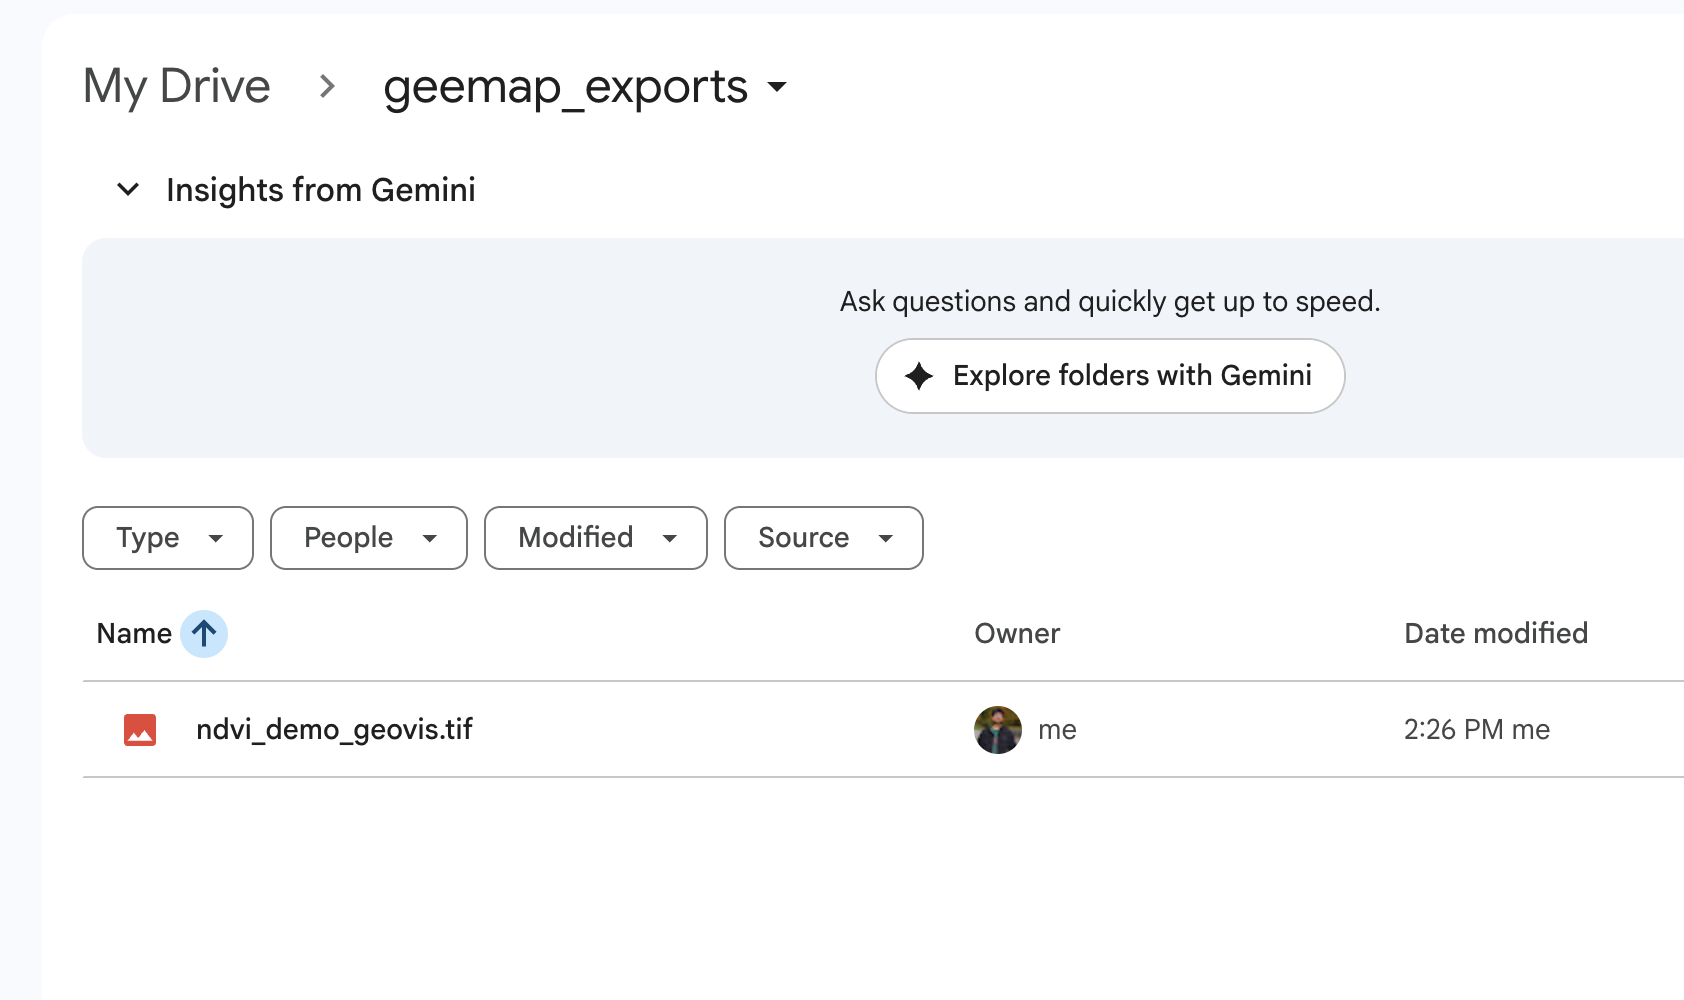This screenshot has height=1000, width=1684.
Task: Sort by the Name column header
Action: pyautogui.click(x=134, y=634)
